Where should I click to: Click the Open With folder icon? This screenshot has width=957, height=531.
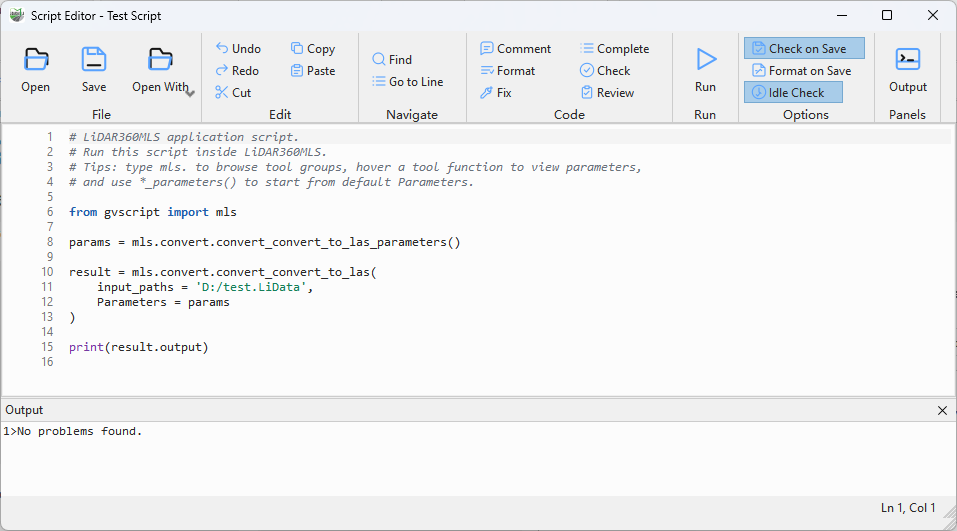click(161, 60)
